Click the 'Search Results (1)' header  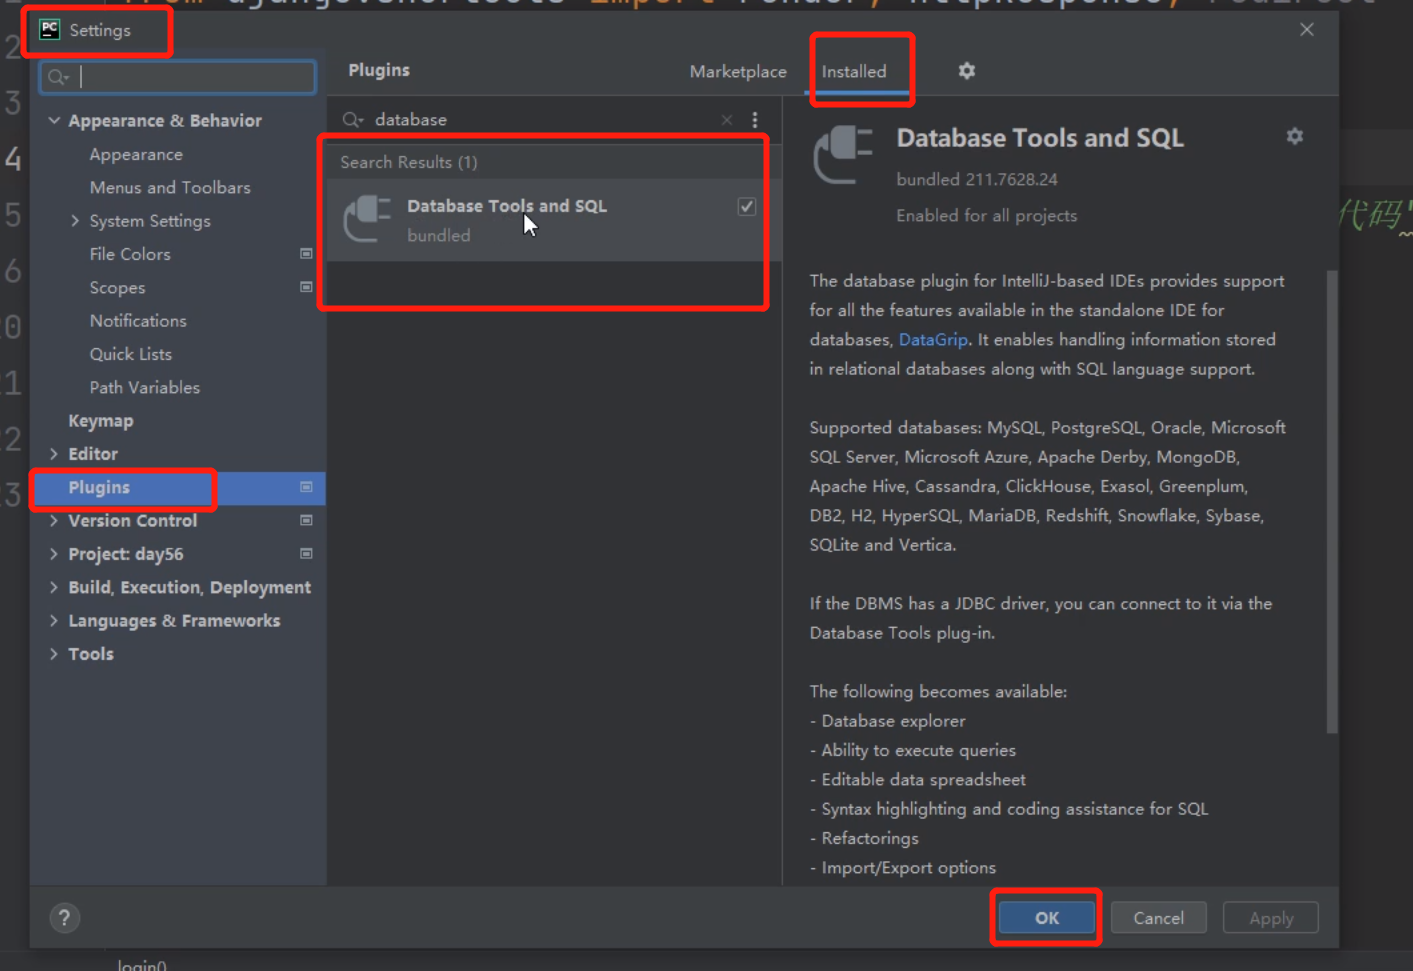tap(409, 162)
